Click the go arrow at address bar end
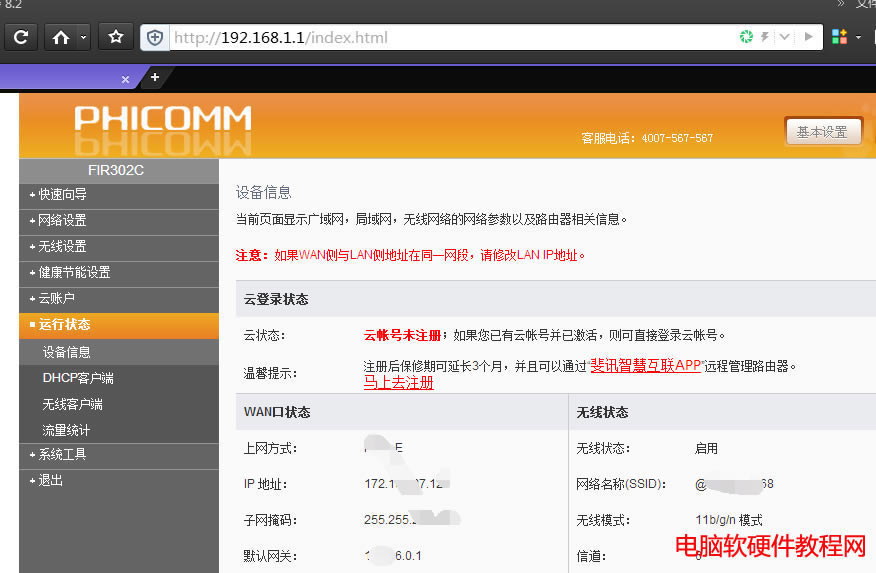876x573 pixels. (808, 38)
